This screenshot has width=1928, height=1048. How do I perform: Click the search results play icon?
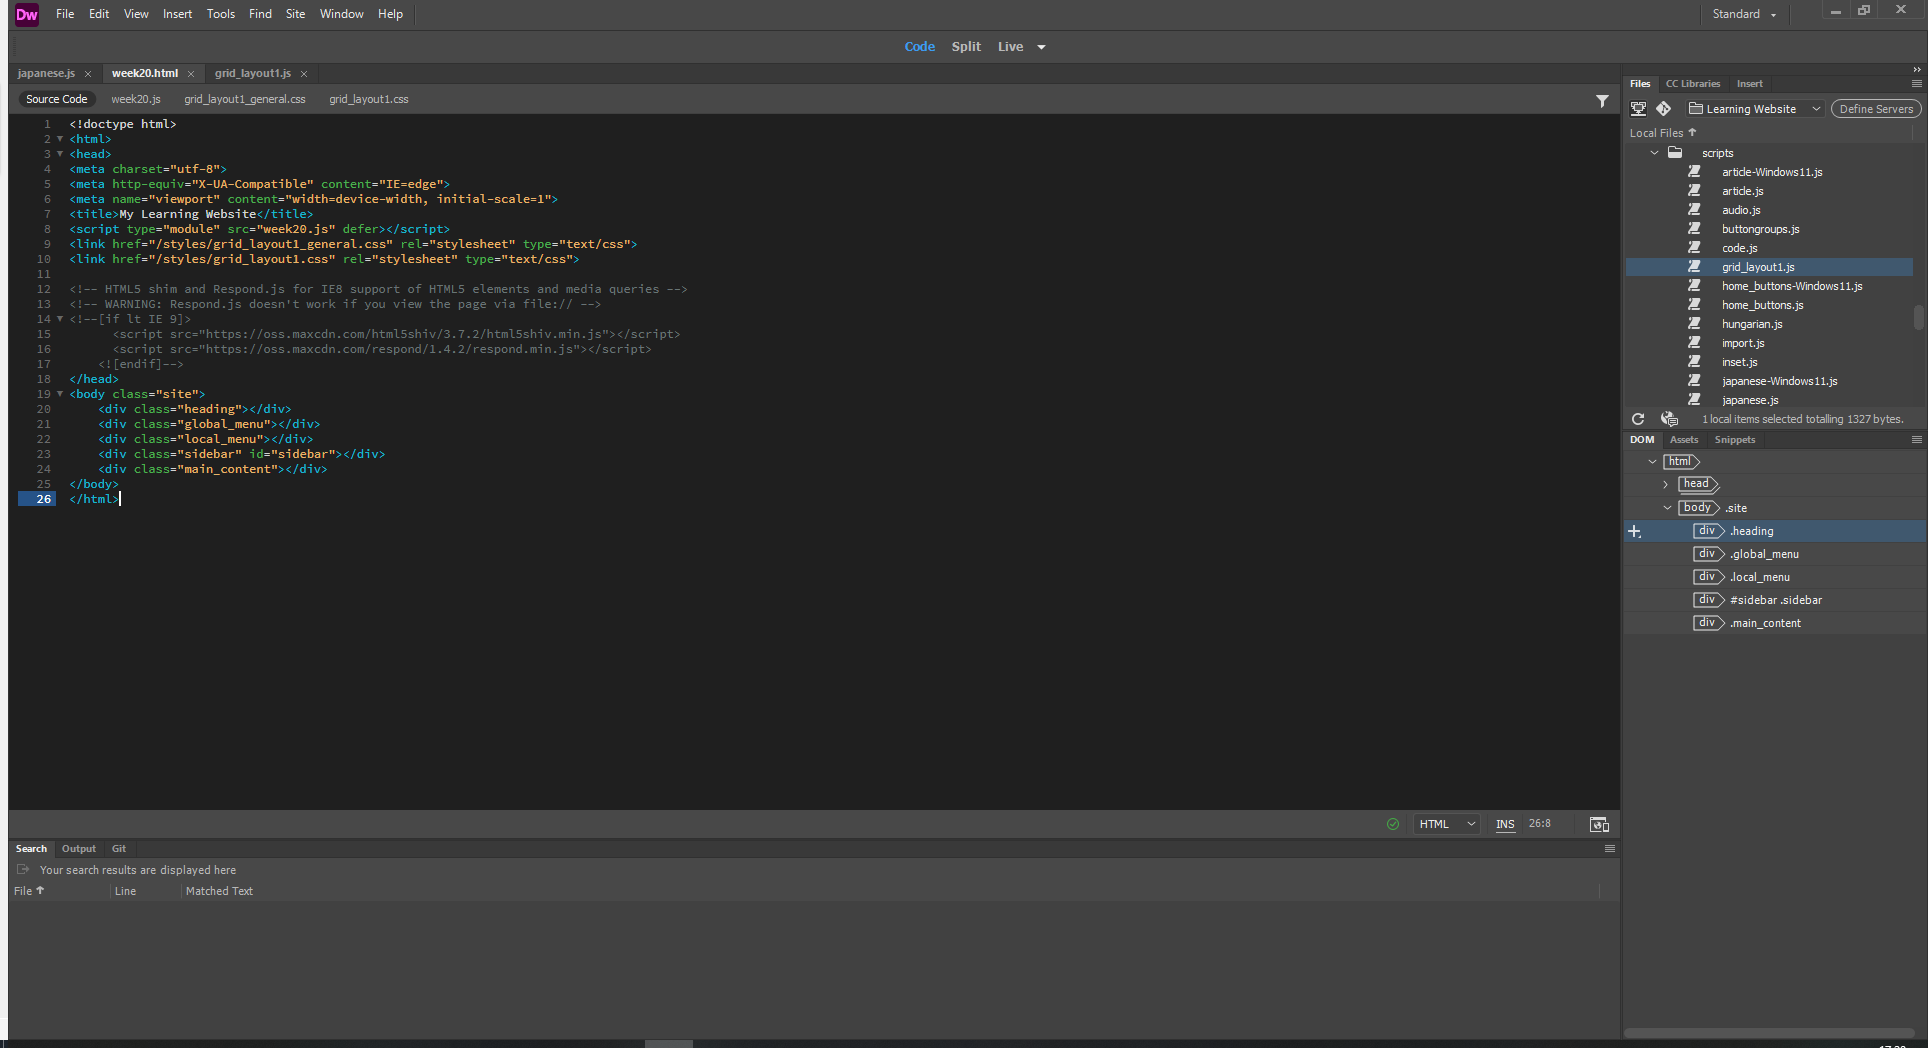tap(23, 870)
